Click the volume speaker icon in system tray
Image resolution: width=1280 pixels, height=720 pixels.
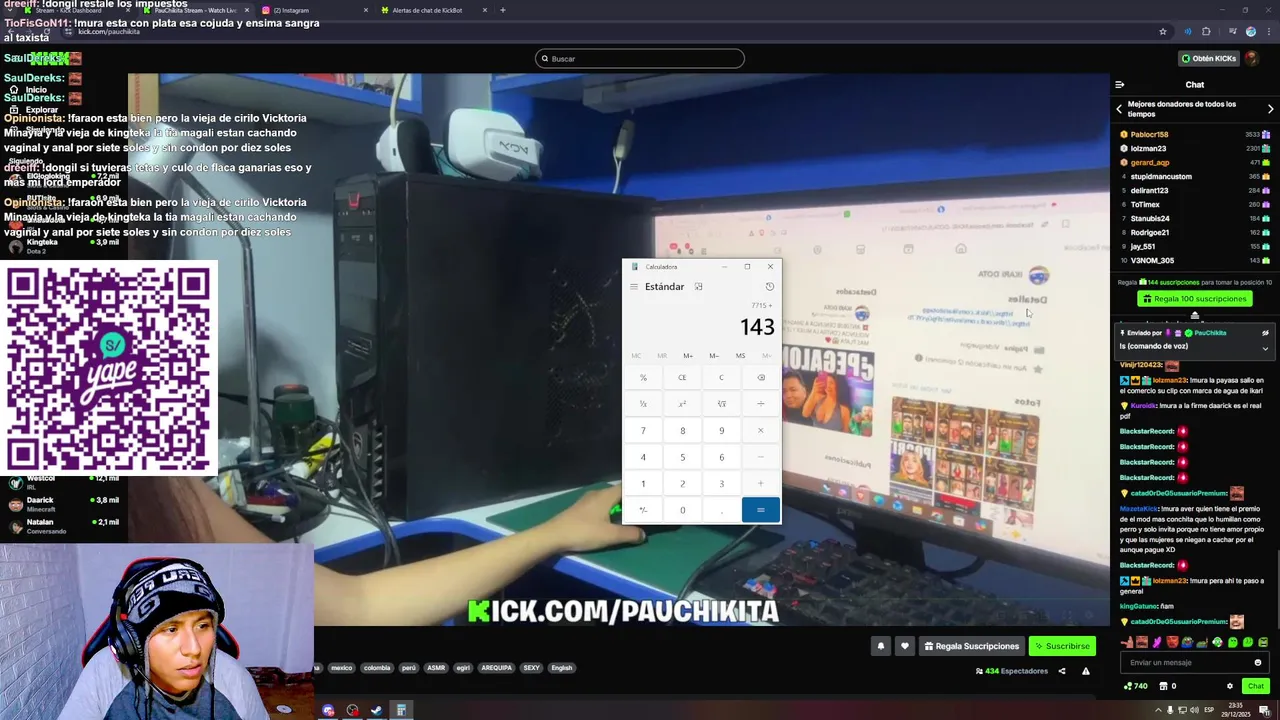pyautogui.click(x=1194, y=710)
